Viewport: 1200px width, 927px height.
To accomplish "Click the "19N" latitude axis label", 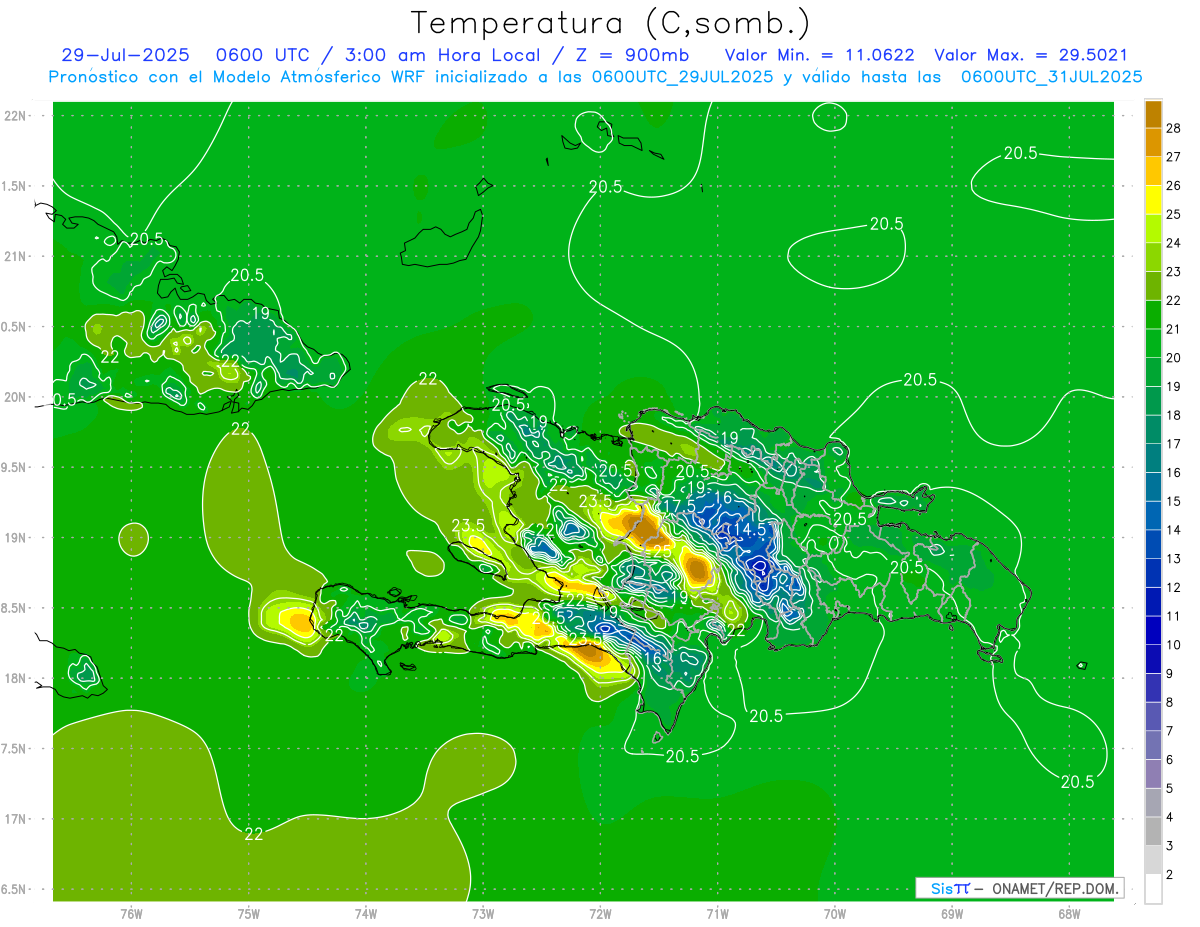I will pos(15,538).
